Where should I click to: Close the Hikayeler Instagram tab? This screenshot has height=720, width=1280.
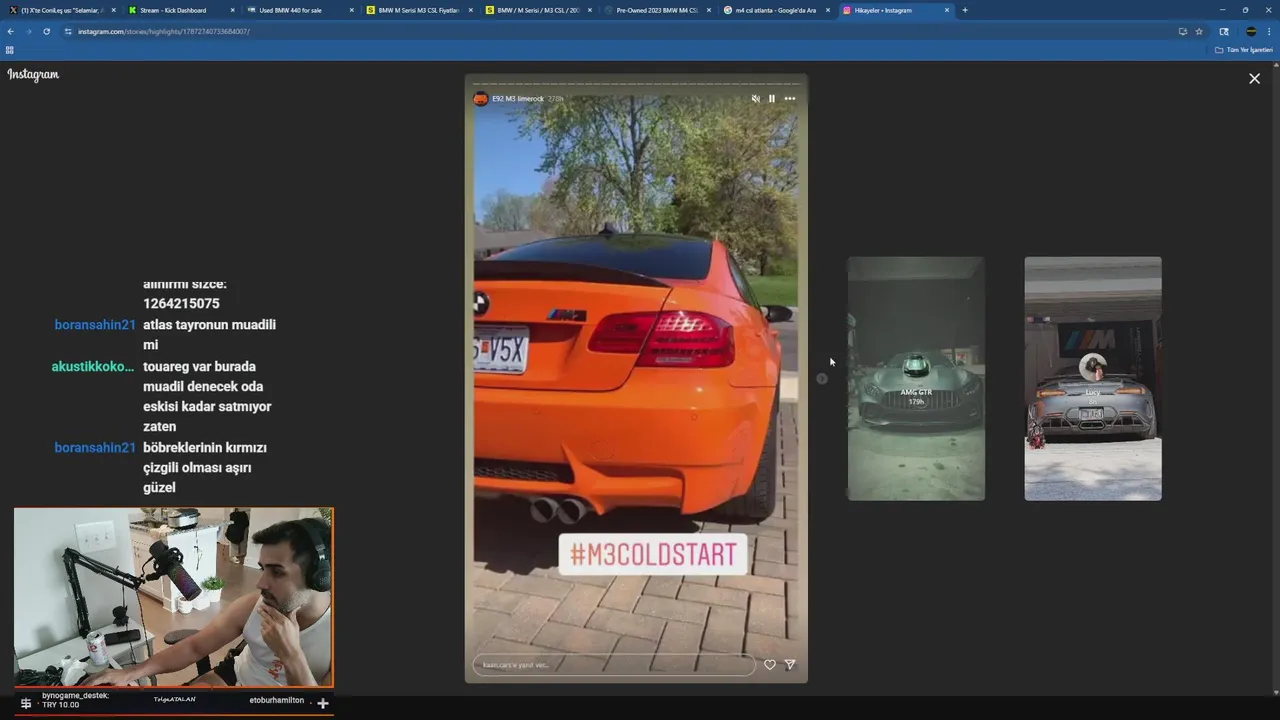[x=946, y=10]
